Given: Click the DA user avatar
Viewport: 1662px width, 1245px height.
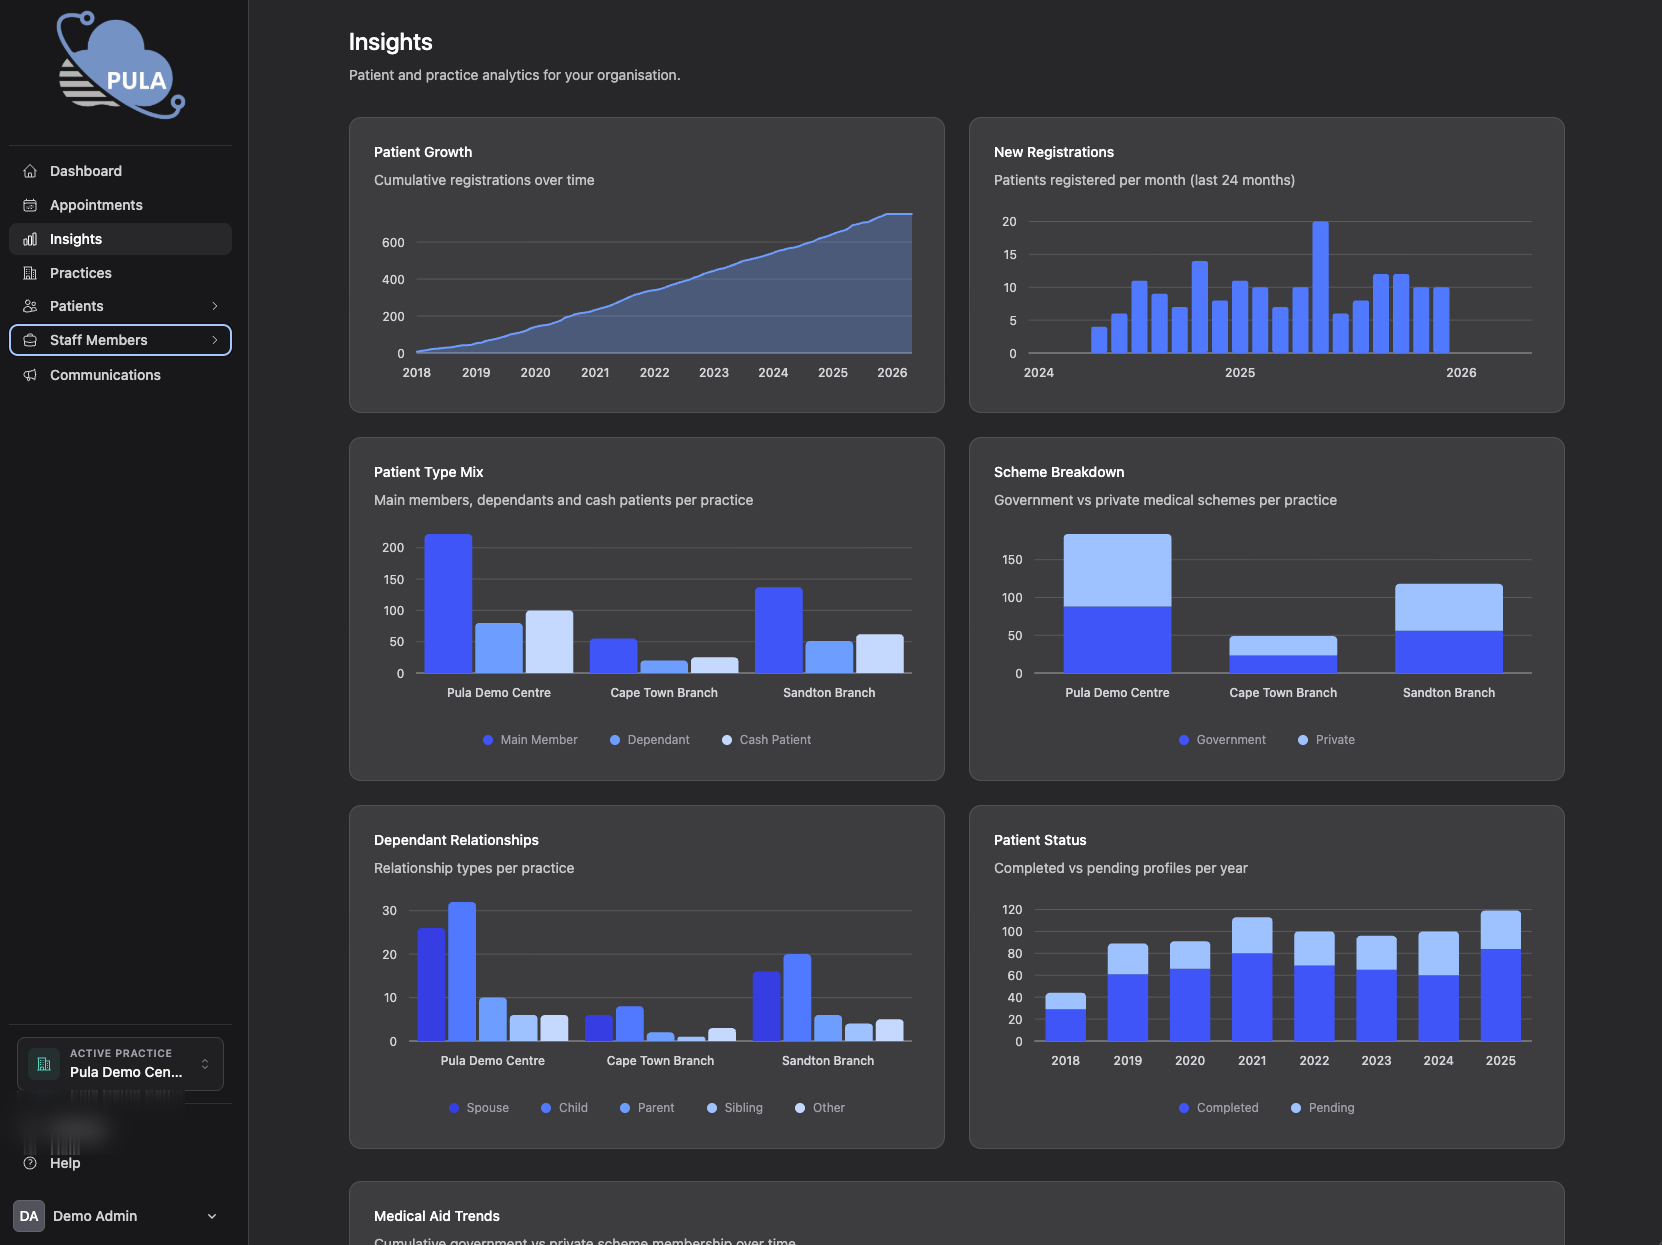Looking at the screenshot, I should pyautogui.click(x=29, y=1216).
